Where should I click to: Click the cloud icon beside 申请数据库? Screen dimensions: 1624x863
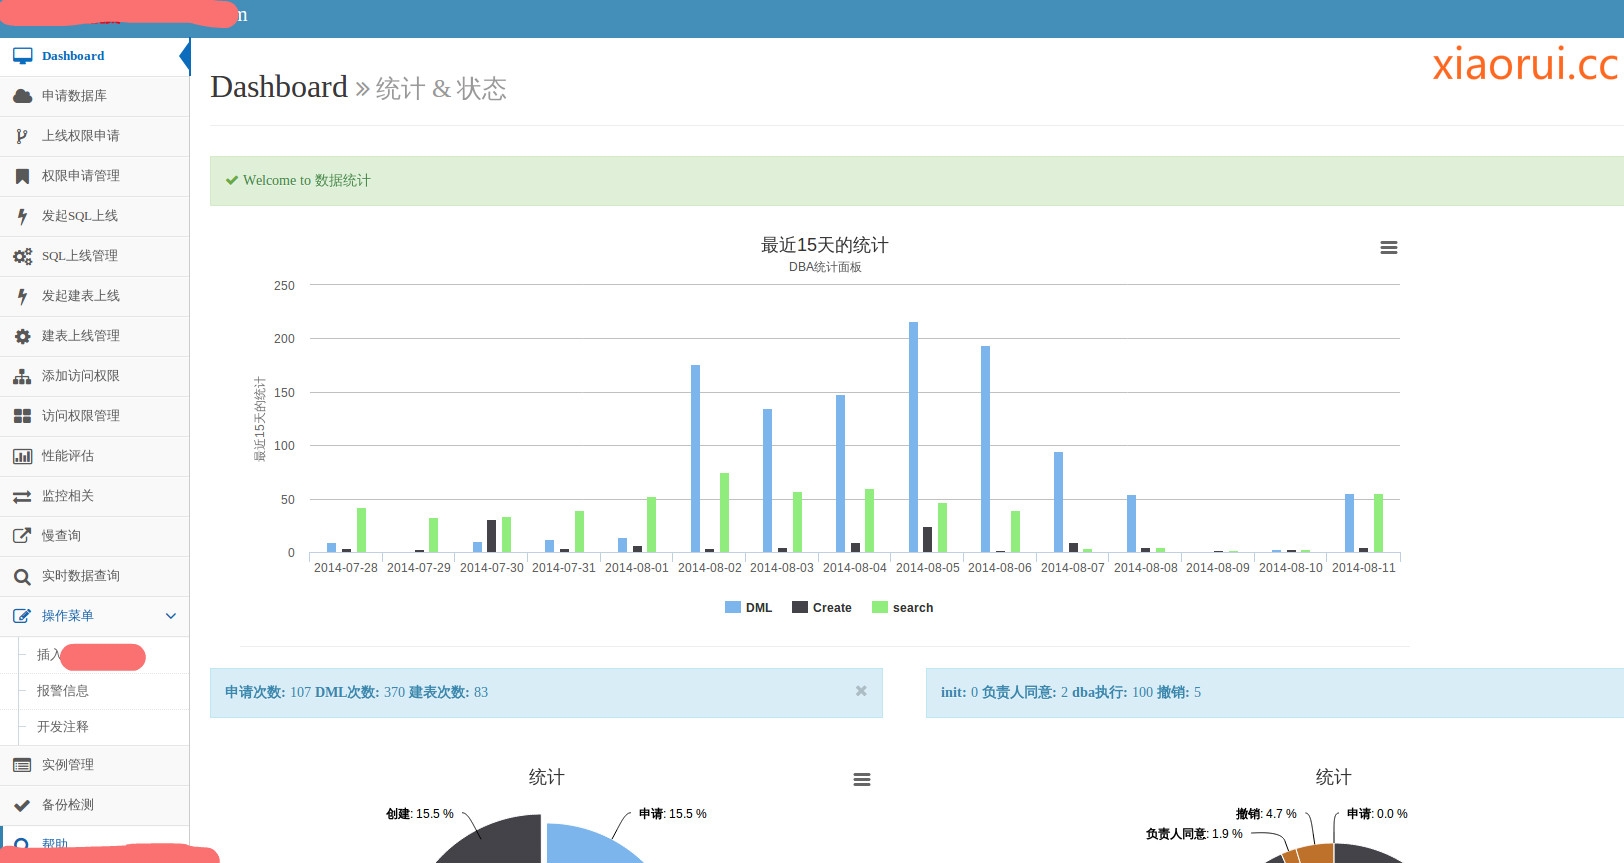tap(22, 96)
